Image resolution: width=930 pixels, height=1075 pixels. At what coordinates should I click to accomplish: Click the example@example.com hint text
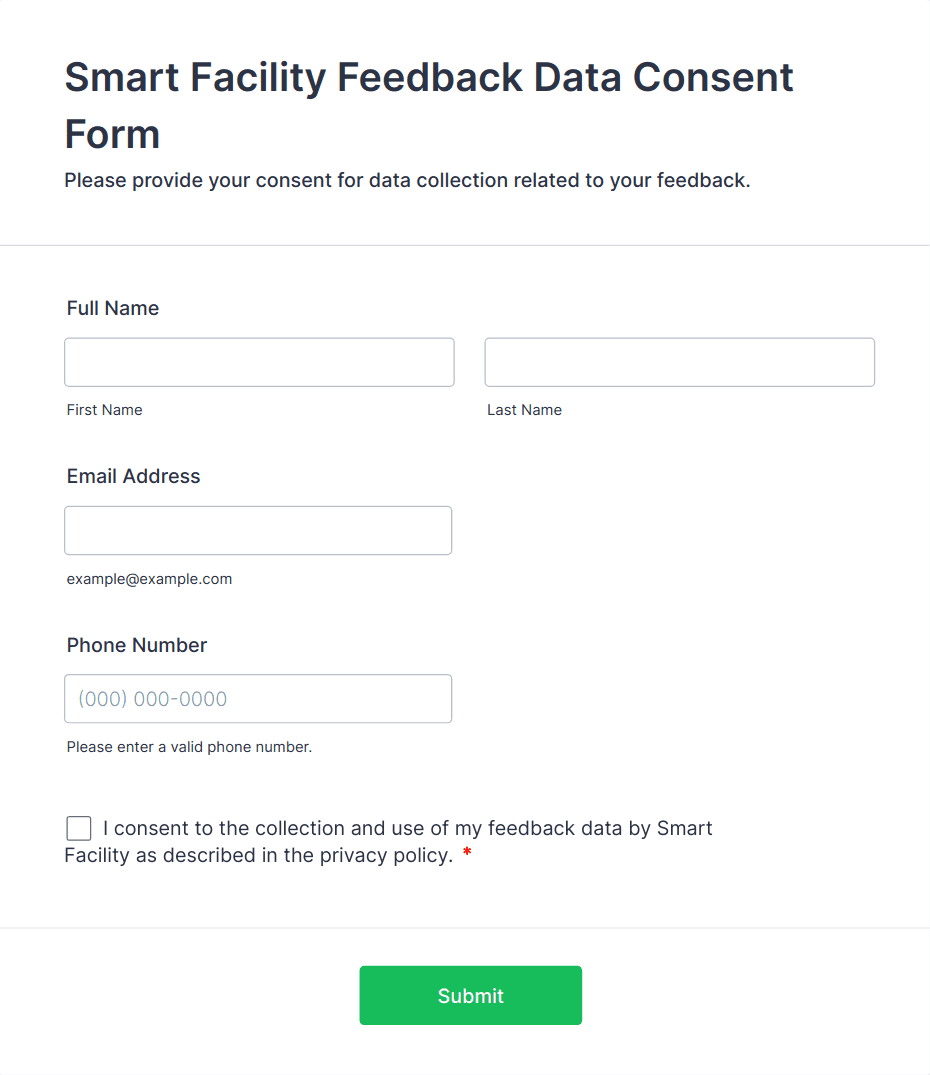point(149,579)
